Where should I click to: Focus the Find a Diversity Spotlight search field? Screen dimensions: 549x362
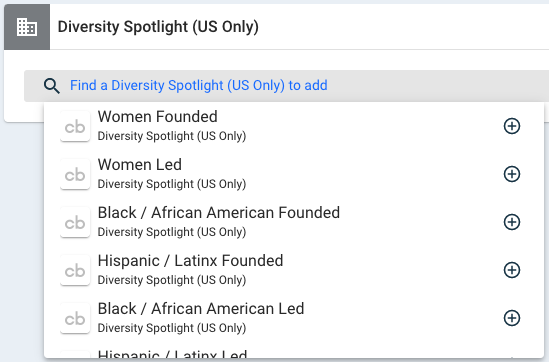tap(286, 86)
